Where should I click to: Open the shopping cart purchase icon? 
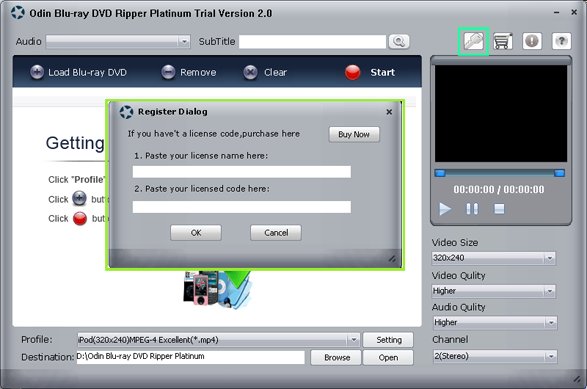click(x=502, y=41)
